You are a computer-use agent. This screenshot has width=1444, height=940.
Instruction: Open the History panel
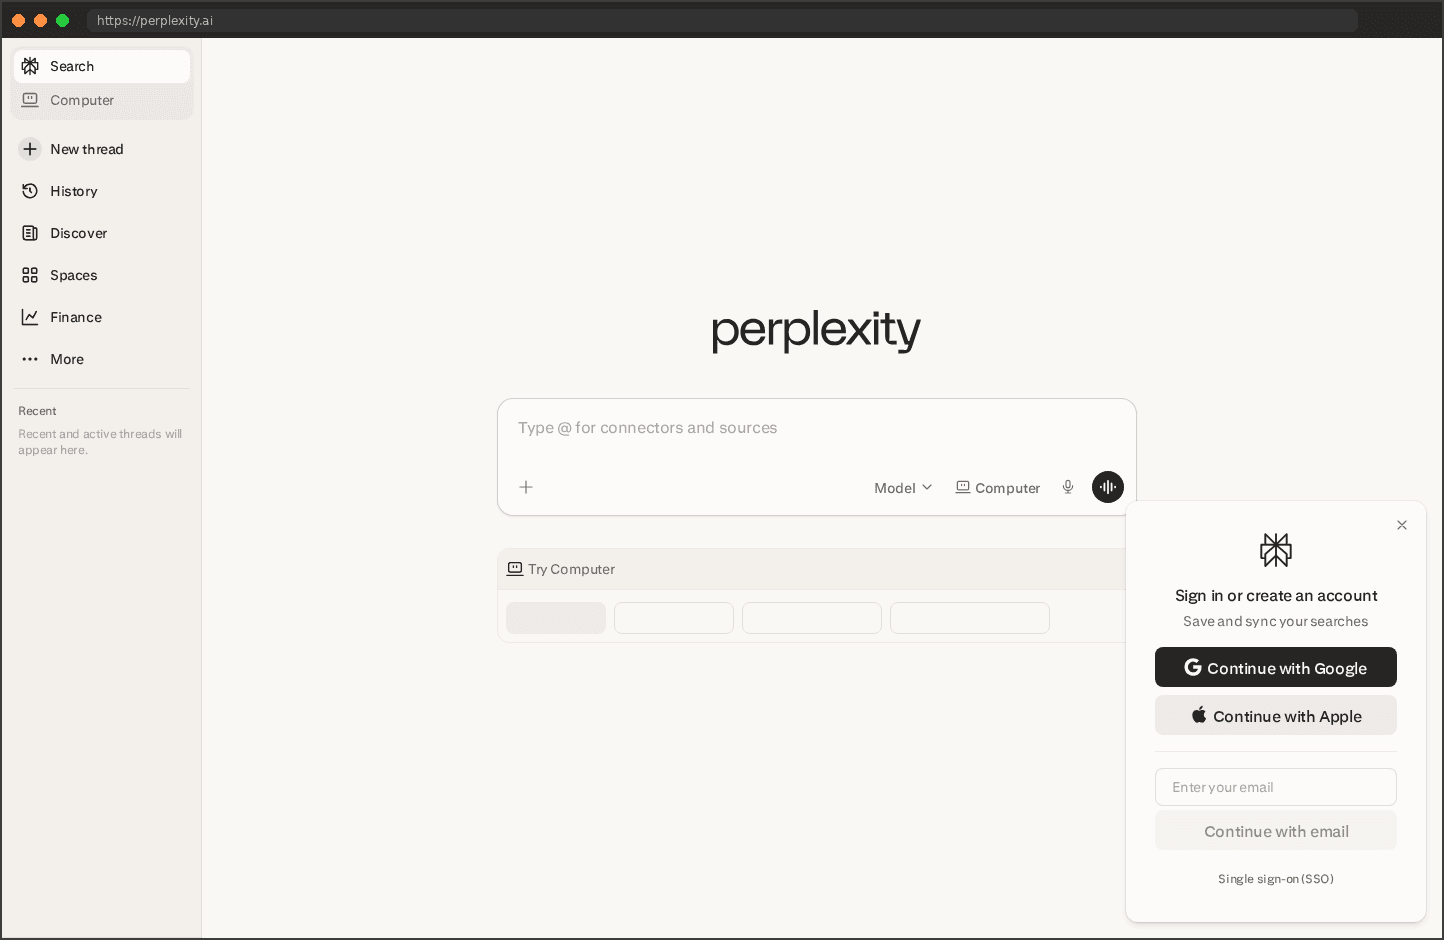coord(73,191)
